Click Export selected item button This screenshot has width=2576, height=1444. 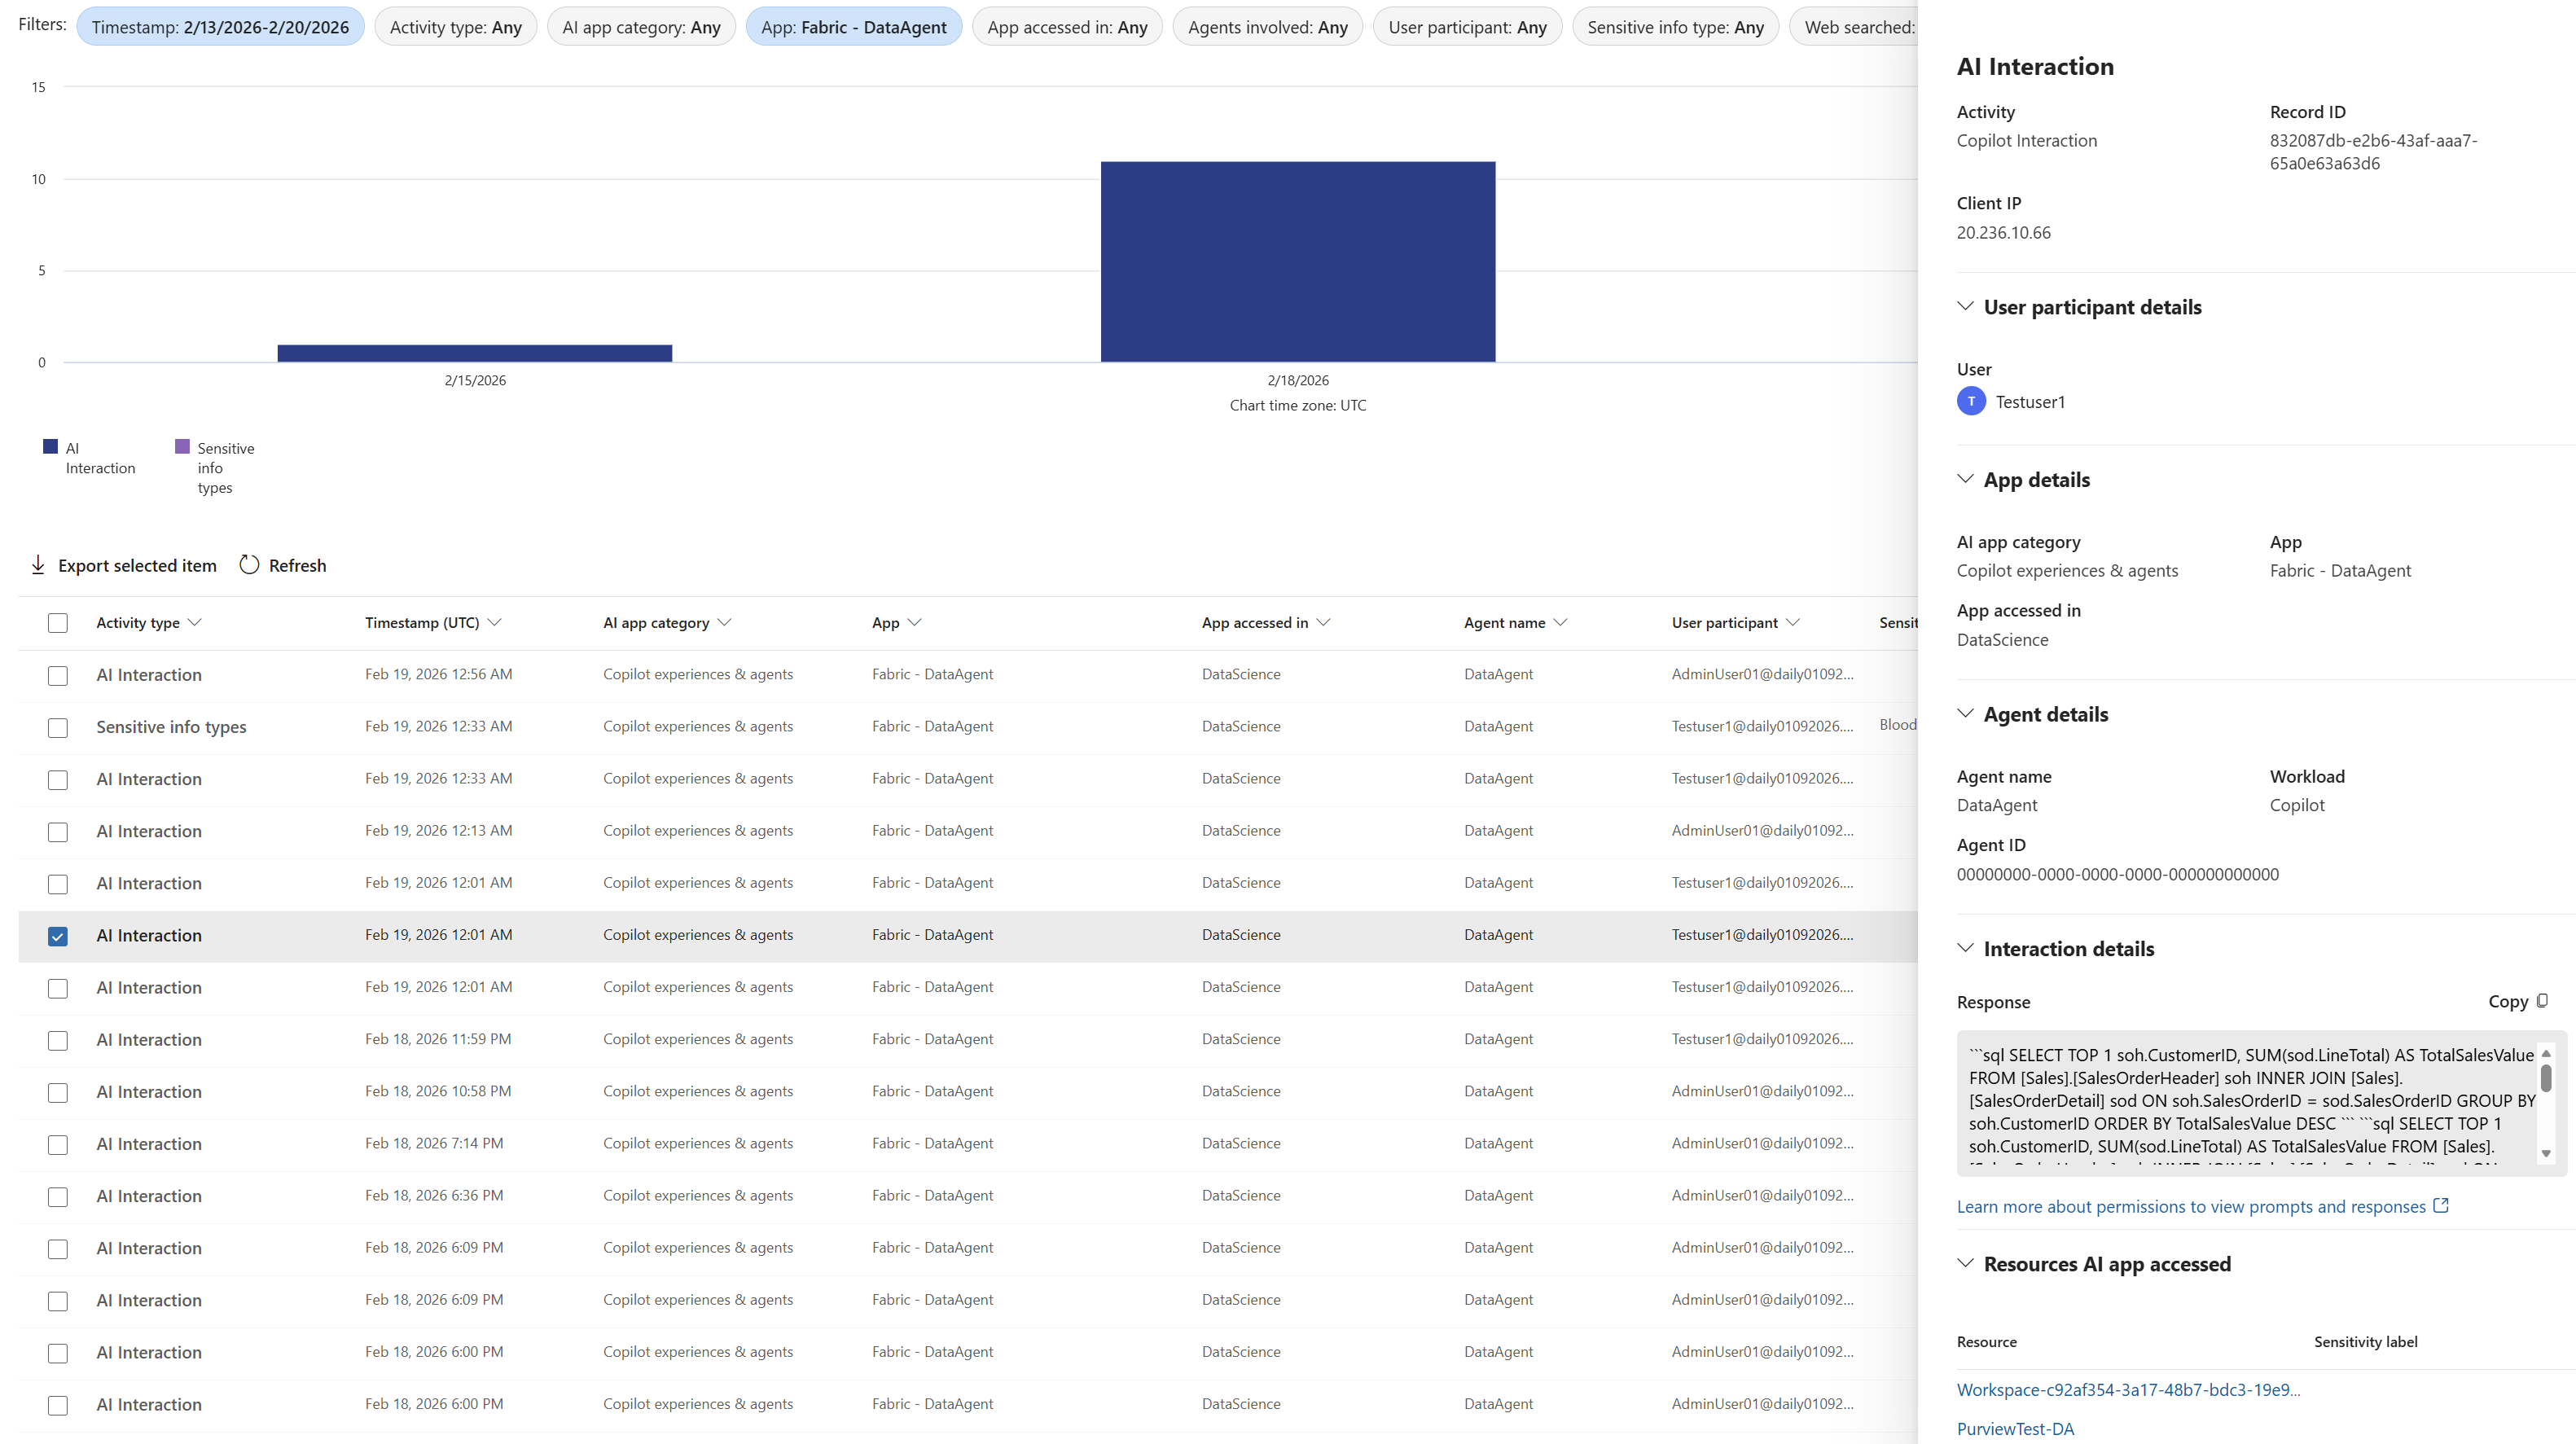[x=124, y=565]
